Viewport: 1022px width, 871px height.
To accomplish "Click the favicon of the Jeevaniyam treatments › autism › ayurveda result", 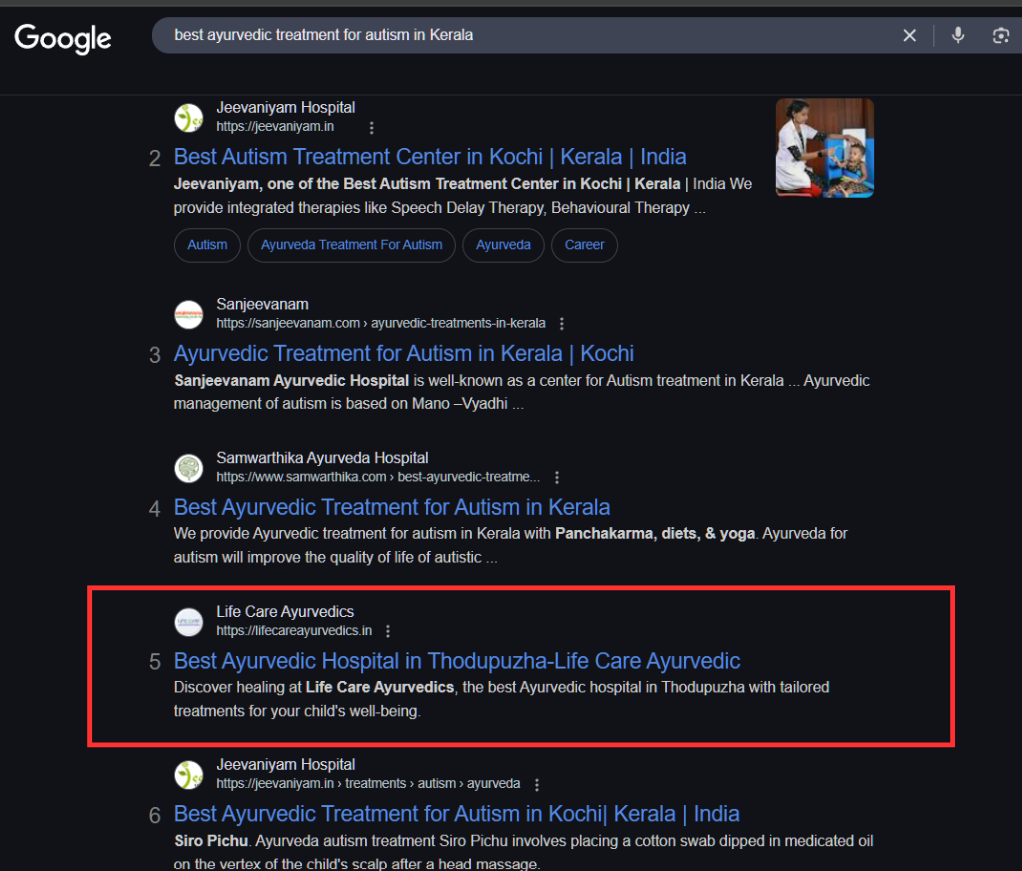I will [x=188, y=775].
